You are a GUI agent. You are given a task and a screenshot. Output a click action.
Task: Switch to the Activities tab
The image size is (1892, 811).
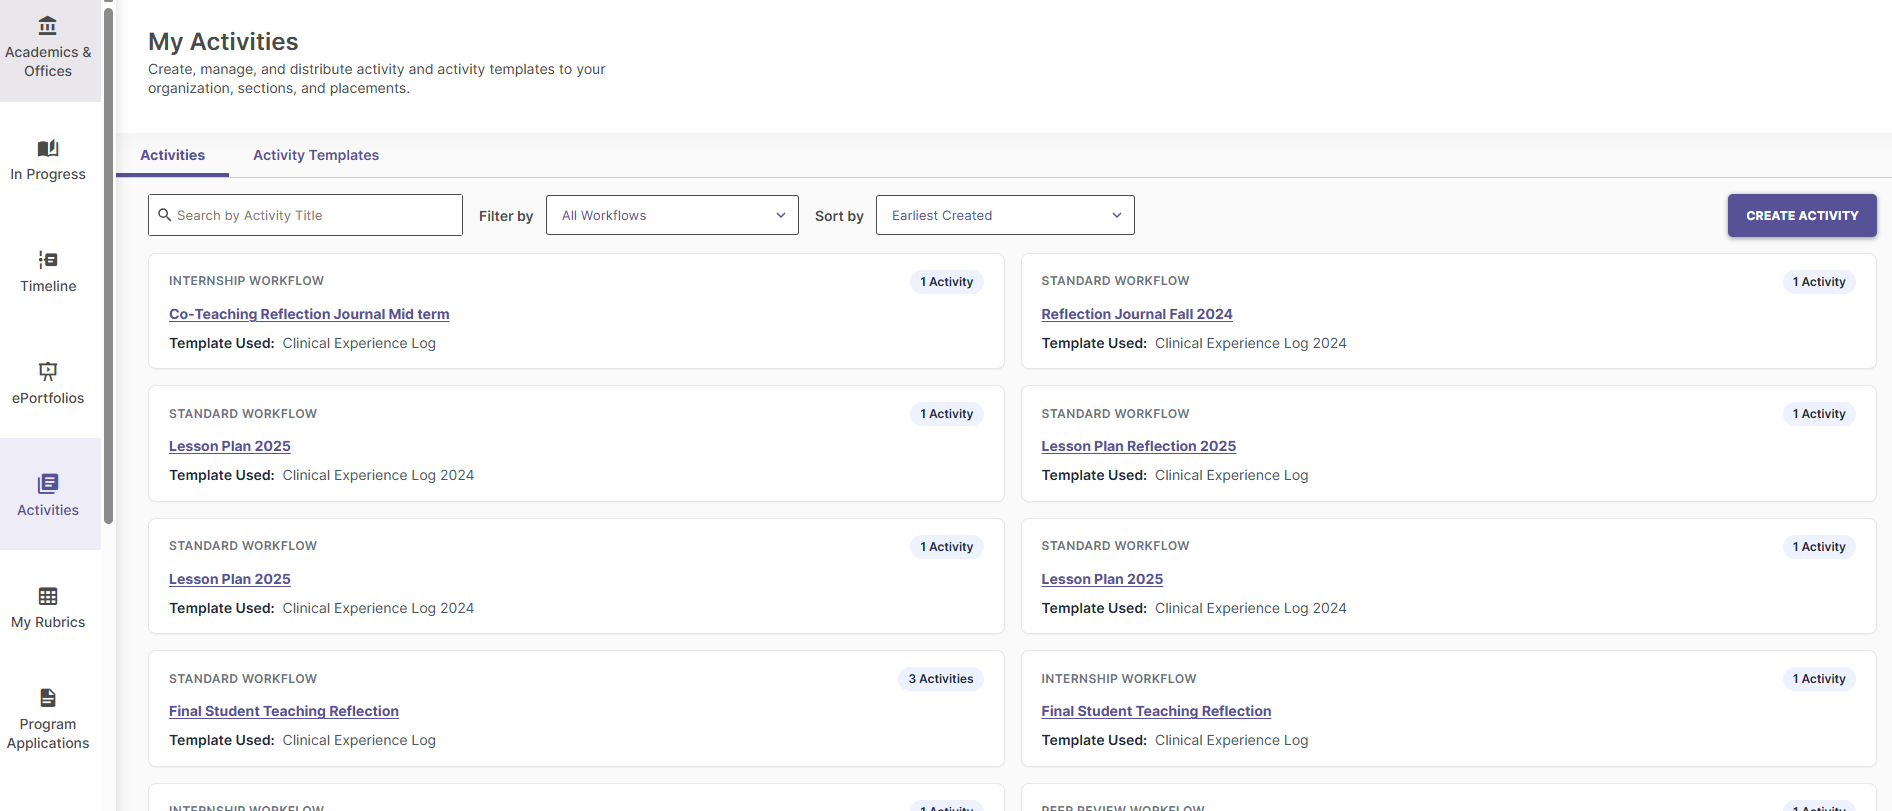172,155
